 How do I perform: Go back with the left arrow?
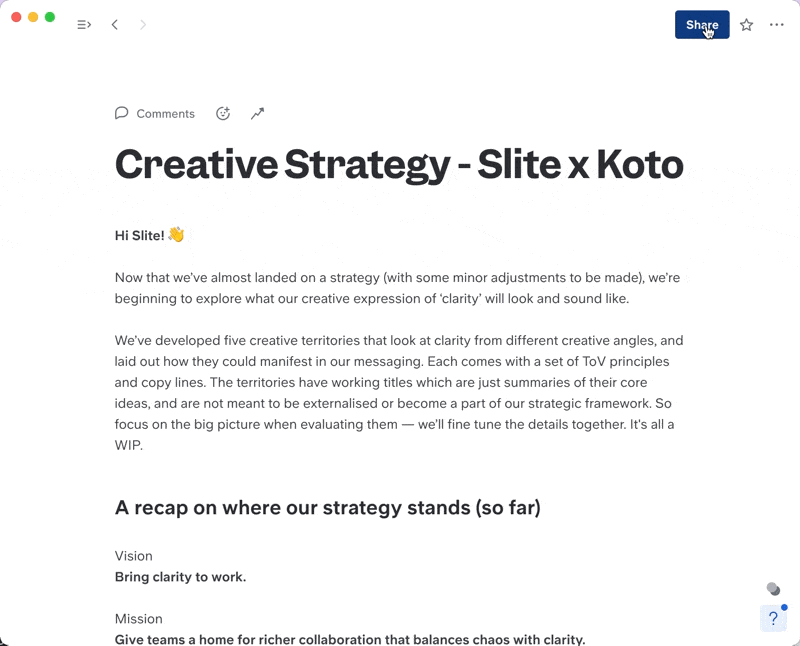point(115,24)
